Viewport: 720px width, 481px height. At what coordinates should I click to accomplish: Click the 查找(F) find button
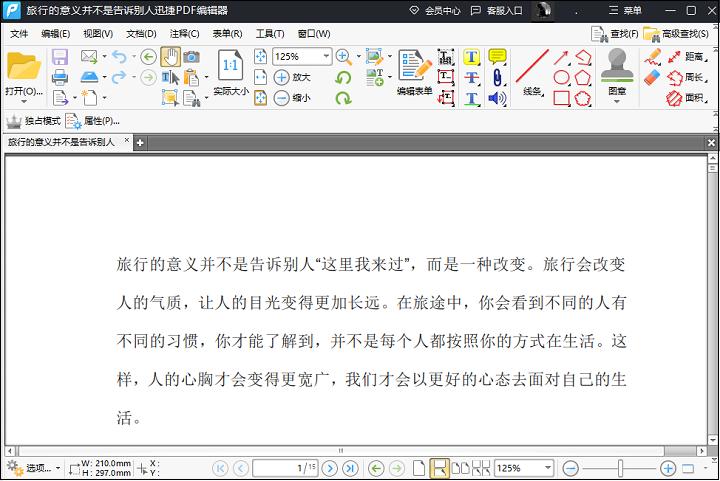pyautogui.click(x=614, y=34)
